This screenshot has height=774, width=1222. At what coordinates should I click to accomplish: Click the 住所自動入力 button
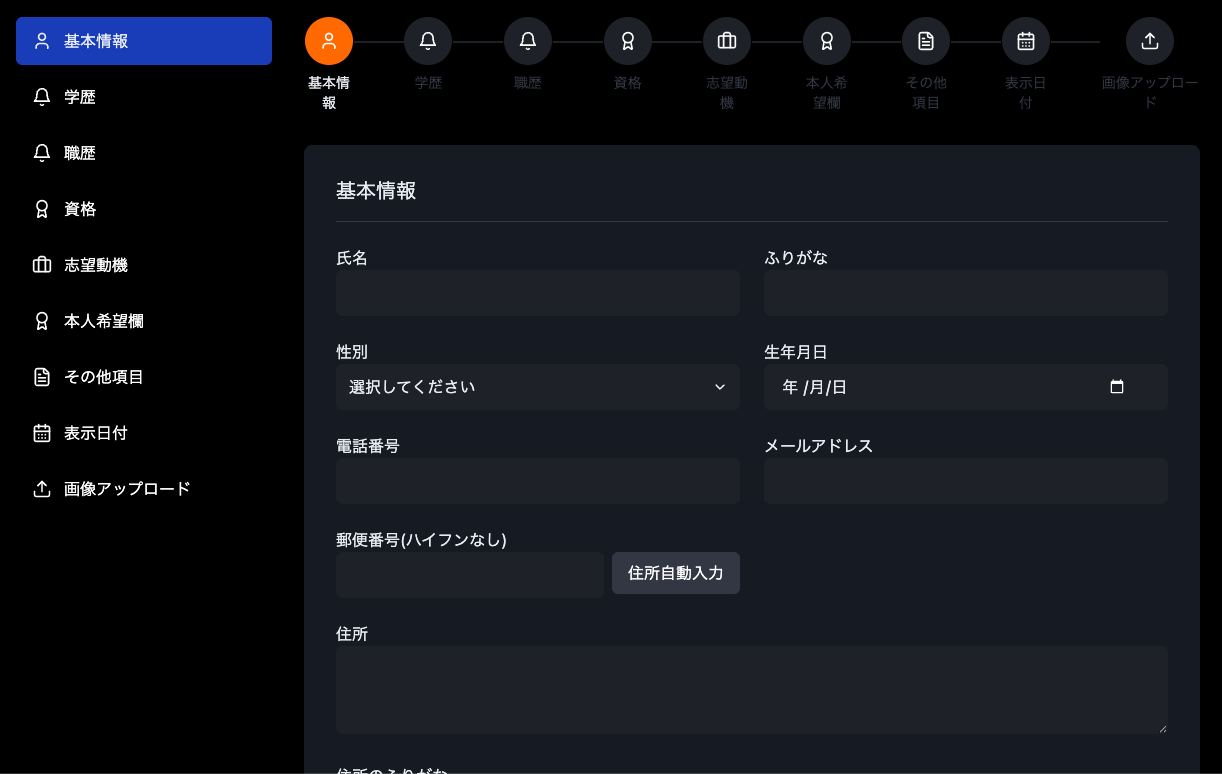pos(676,573)
